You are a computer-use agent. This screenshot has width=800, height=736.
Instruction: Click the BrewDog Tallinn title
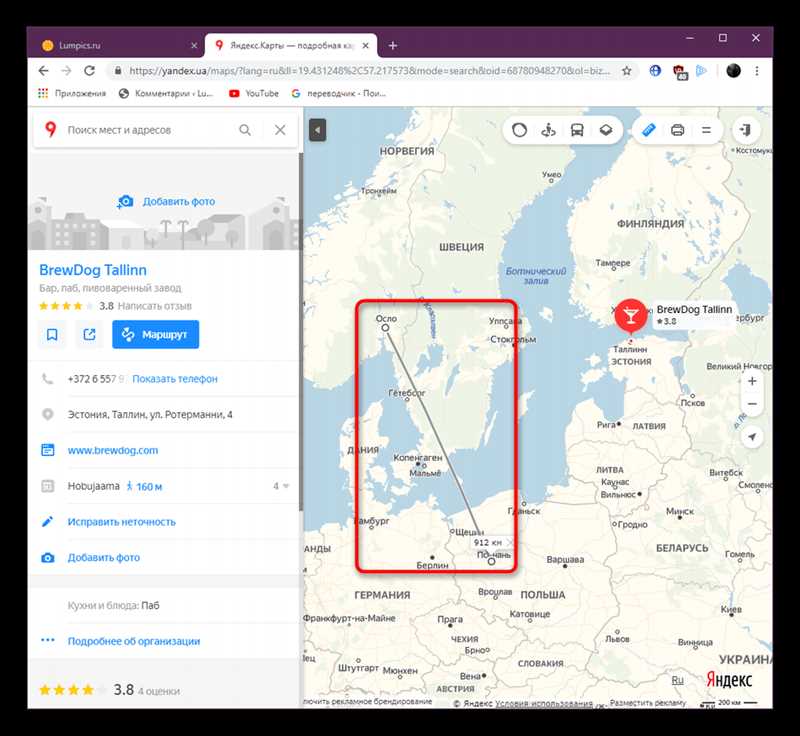tap(93, 270)
